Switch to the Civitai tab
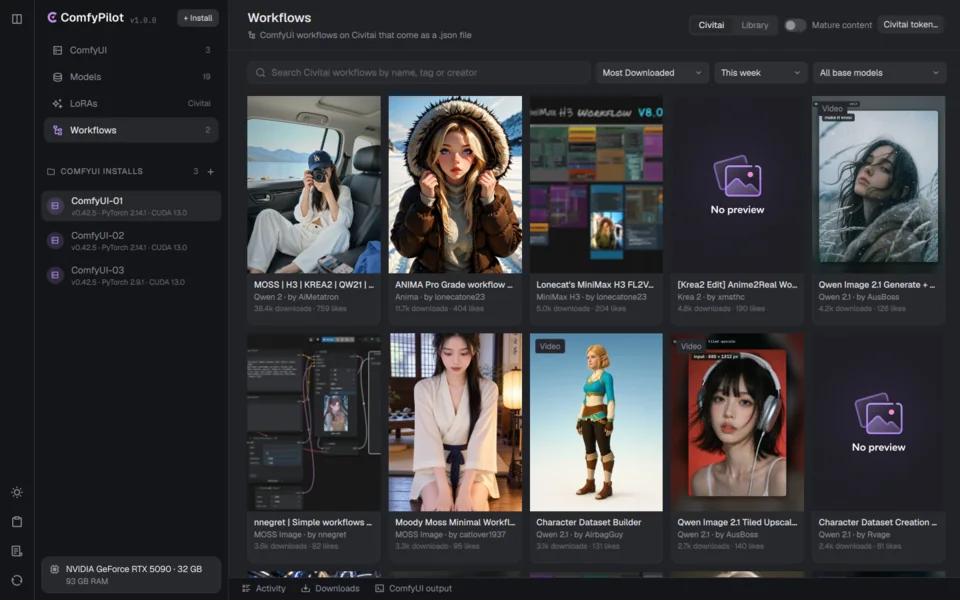Viewport: 960px width, 600px height. click(x=711, y=25)
